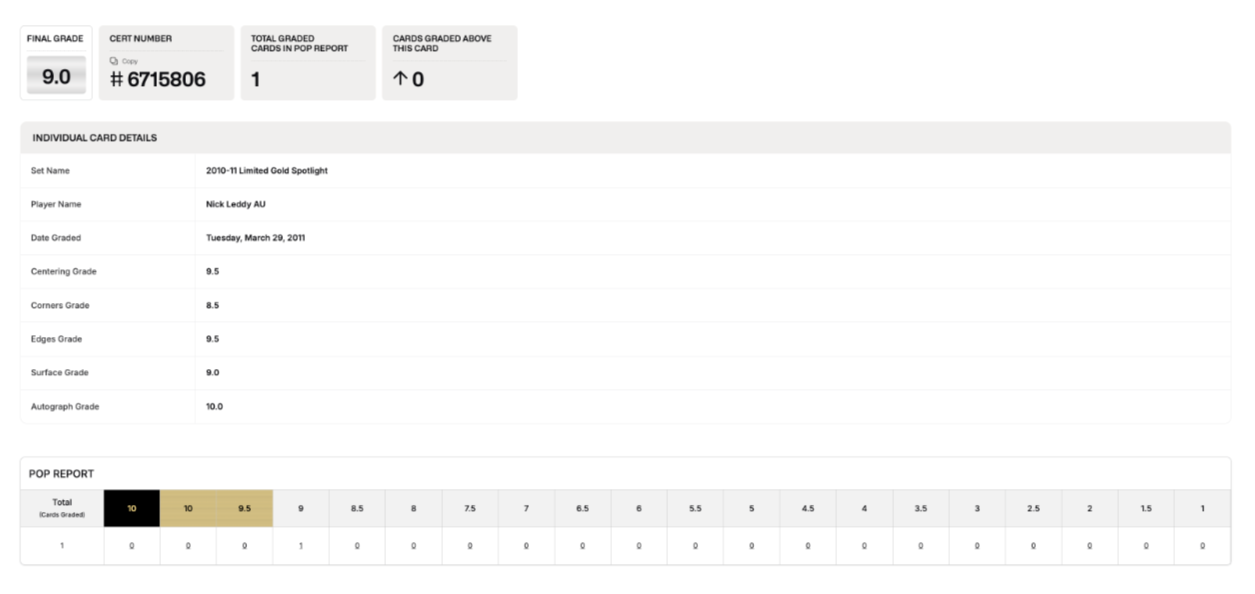Click the black Pristine 10 header cell
1255x594 pixels.
coord(132,508)
